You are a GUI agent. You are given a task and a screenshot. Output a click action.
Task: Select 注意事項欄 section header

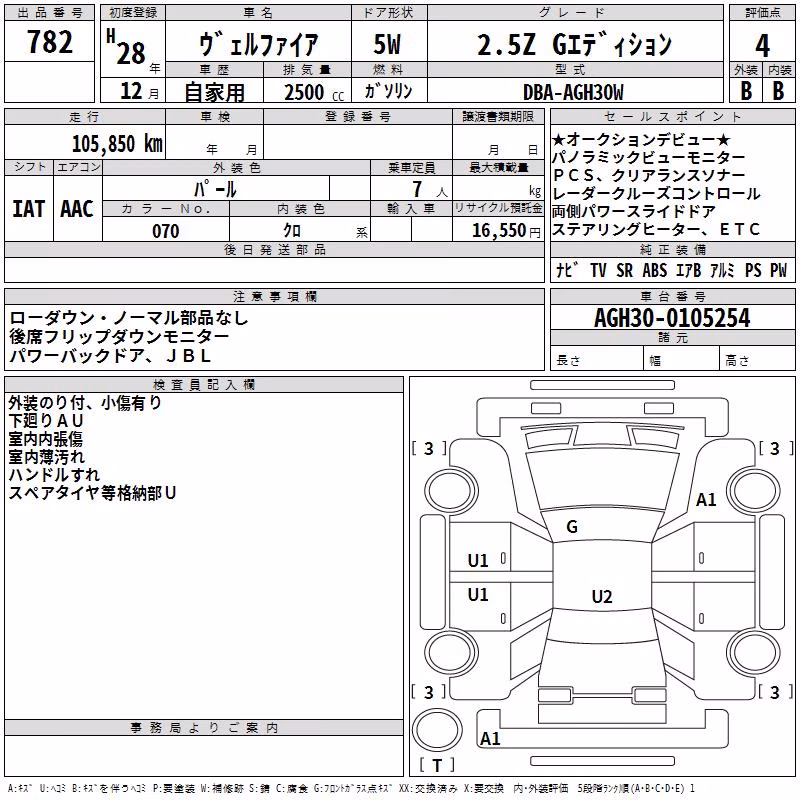pyautogui.click(x=275, y=296)
